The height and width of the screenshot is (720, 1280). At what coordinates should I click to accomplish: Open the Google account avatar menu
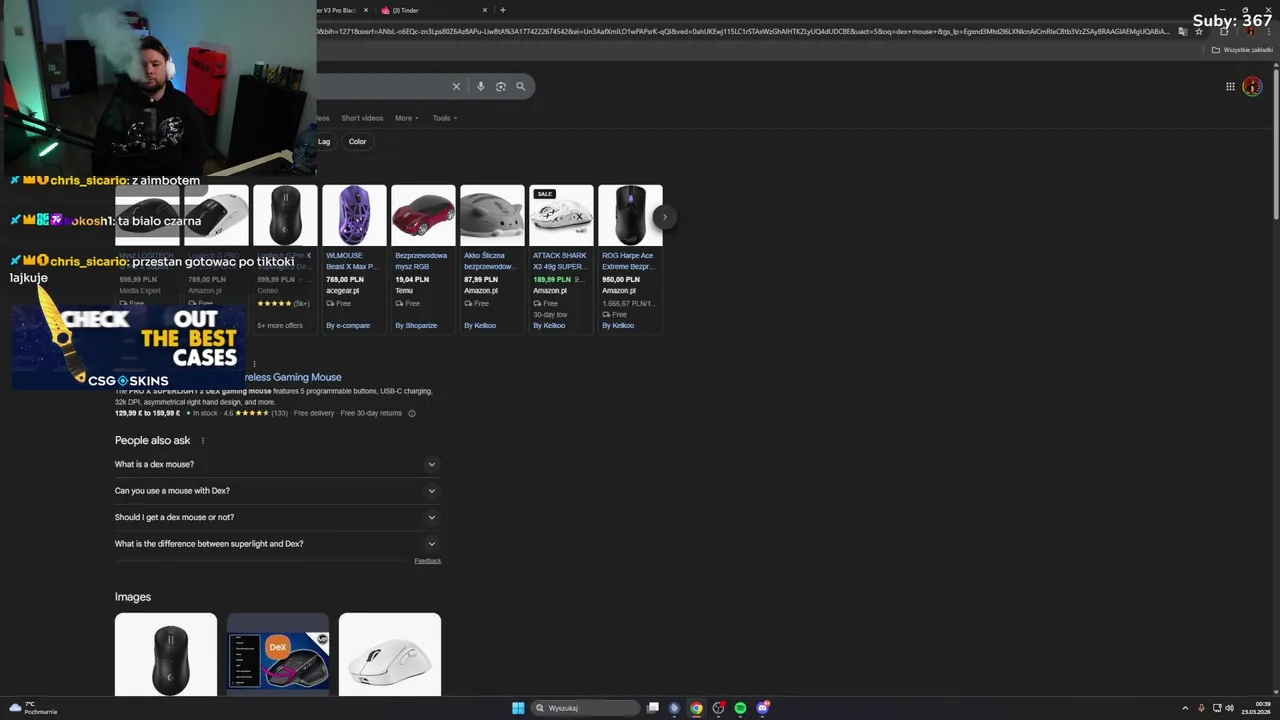pyautogui.click(x=1252, y=86)
